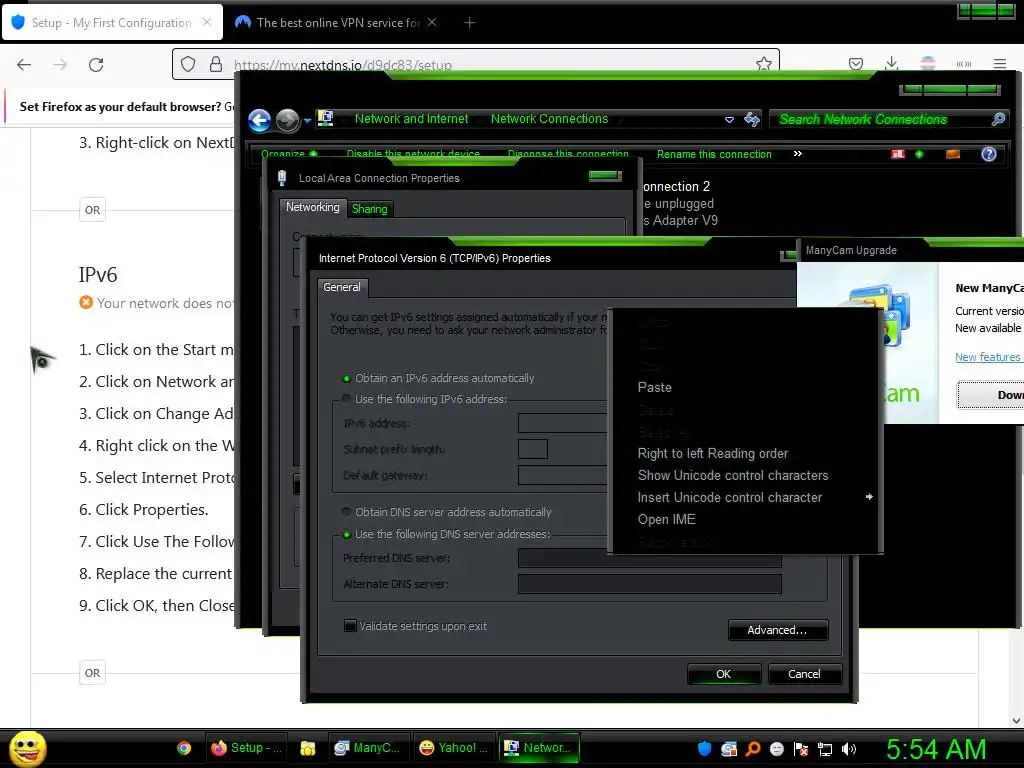This screenshot has width=1024, height=768.
Task: Open recent pages dropdown in Network Connections
Action: click(x=307, y=120)
